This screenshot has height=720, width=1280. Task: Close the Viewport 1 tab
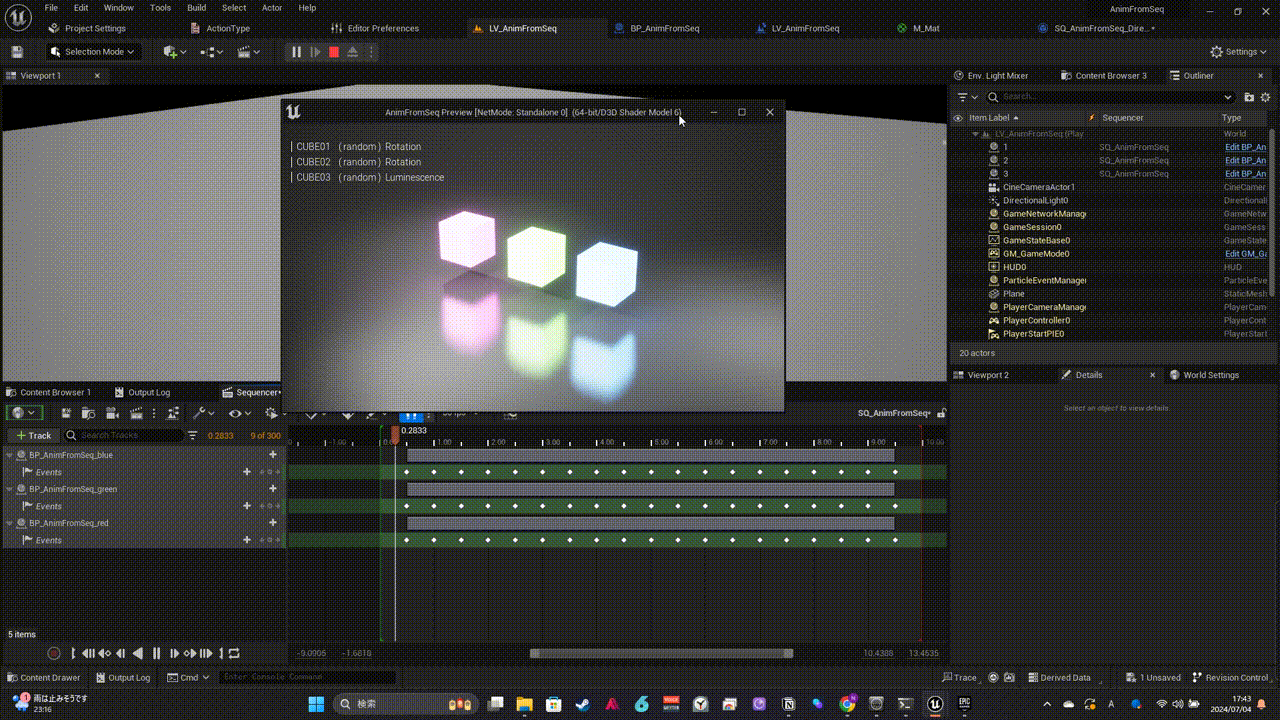[x=97, y=76]
